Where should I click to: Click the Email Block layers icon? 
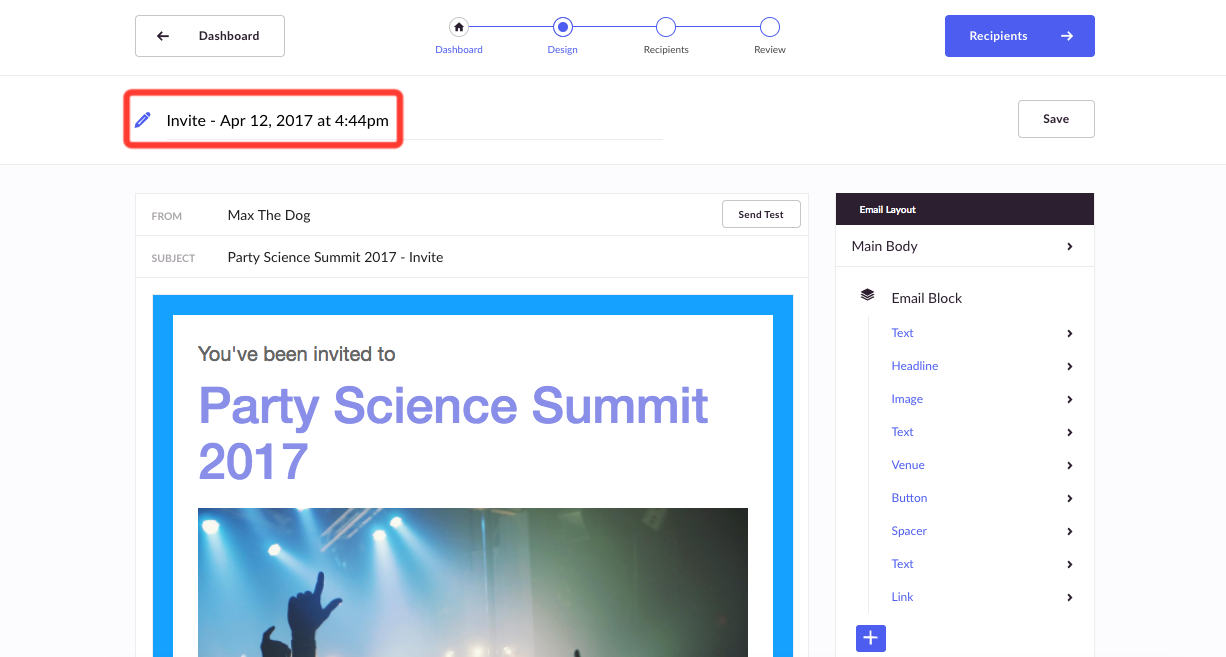coord(867,296)
